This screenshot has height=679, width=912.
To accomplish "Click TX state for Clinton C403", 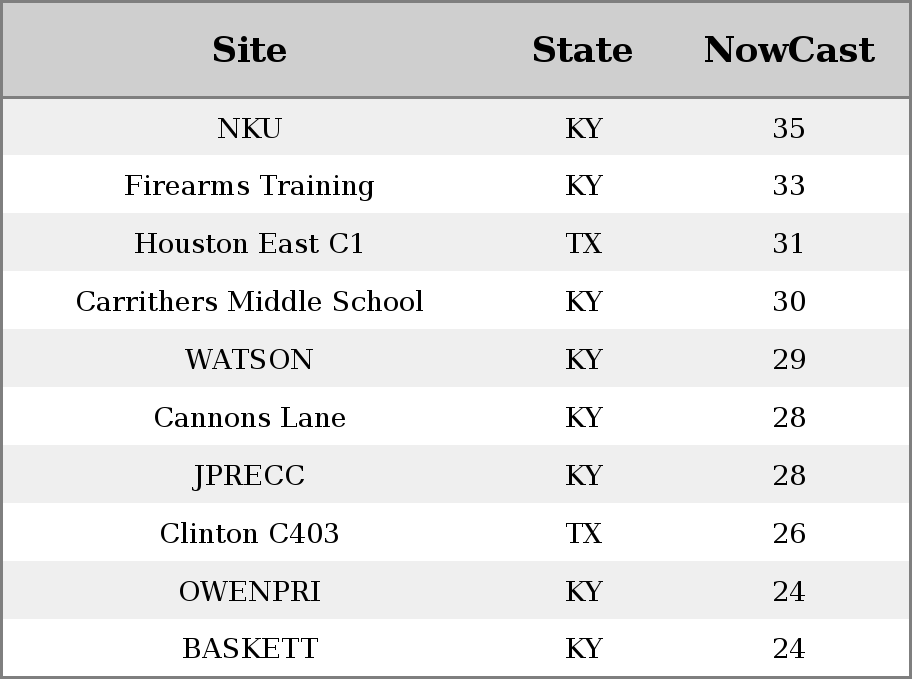I will coord(583,533).
